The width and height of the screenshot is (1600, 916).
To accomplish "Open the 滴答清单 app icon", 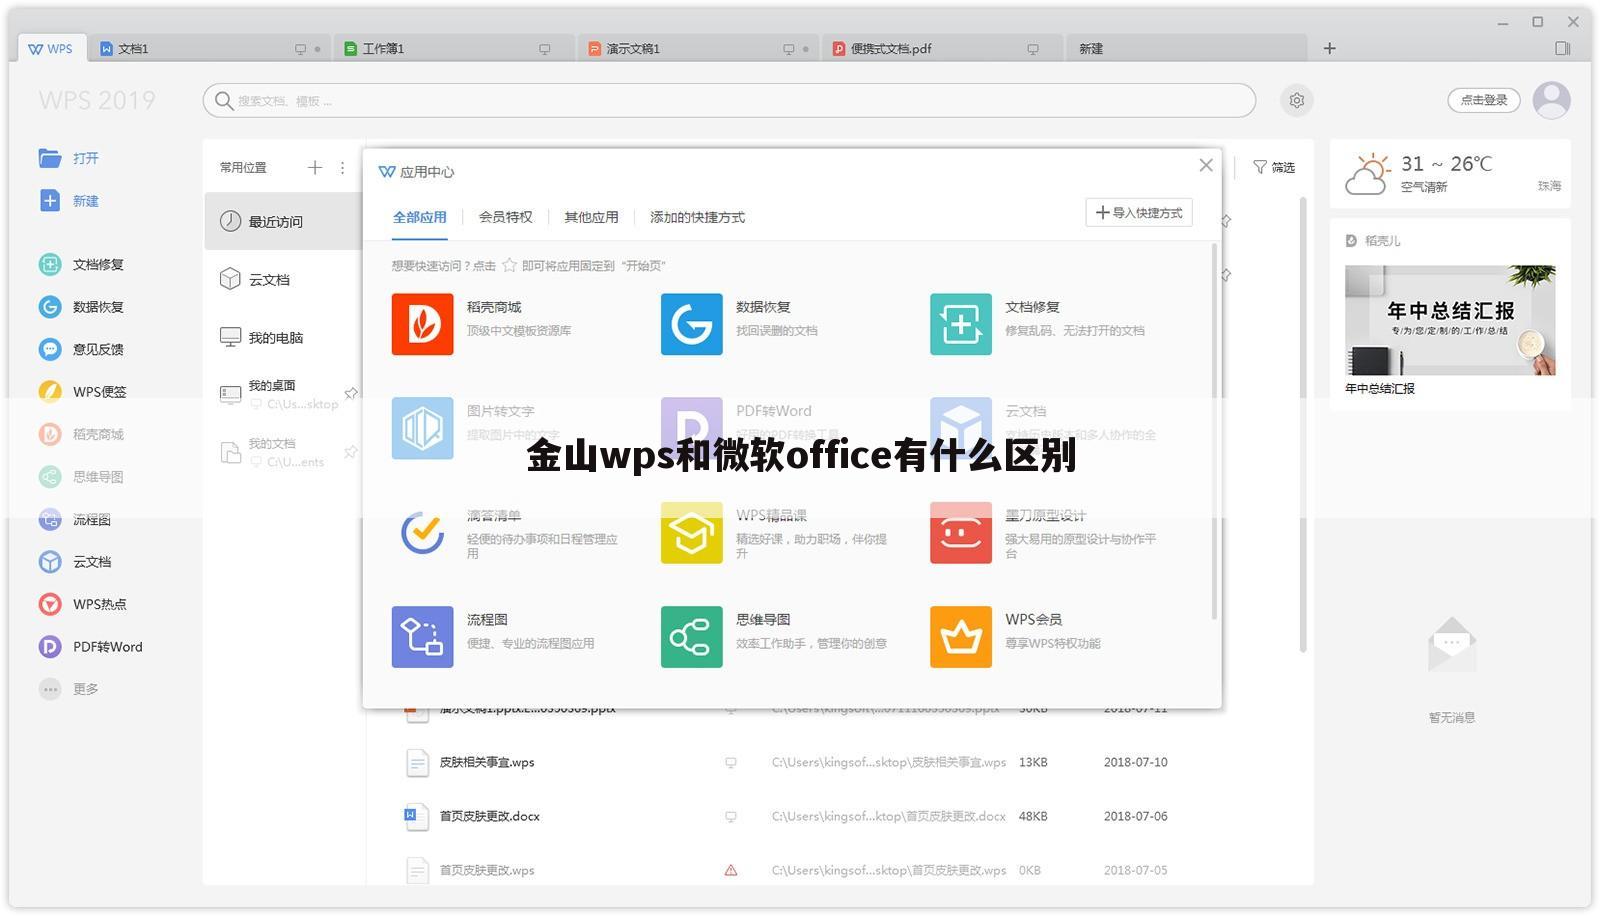I will 422,533.
